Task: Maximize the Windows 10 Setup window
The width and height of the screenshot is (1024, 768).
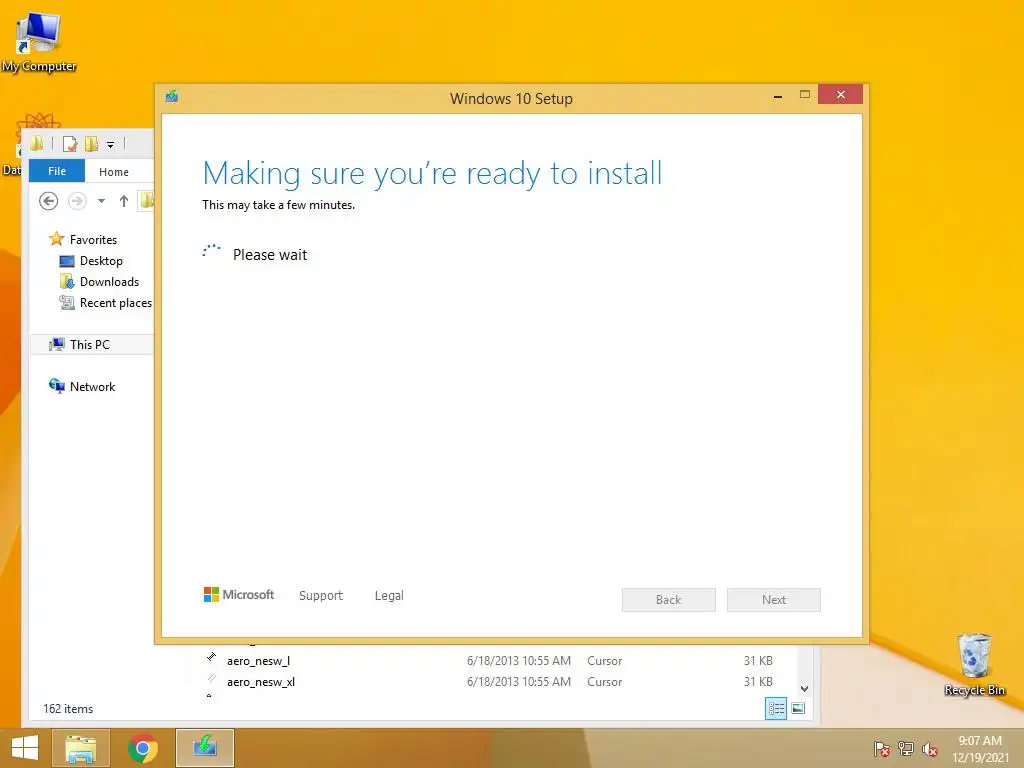Action: coord(805,95)
